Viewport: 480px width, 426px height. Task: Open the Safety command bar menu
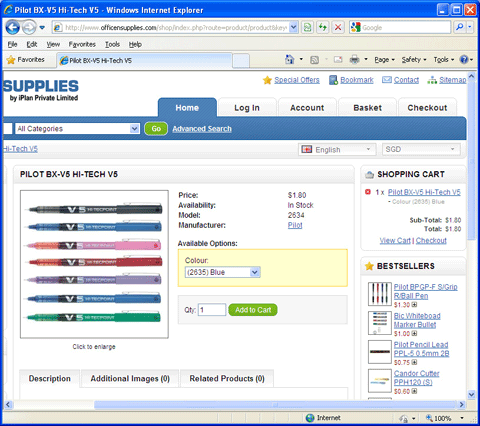[414, 60]
